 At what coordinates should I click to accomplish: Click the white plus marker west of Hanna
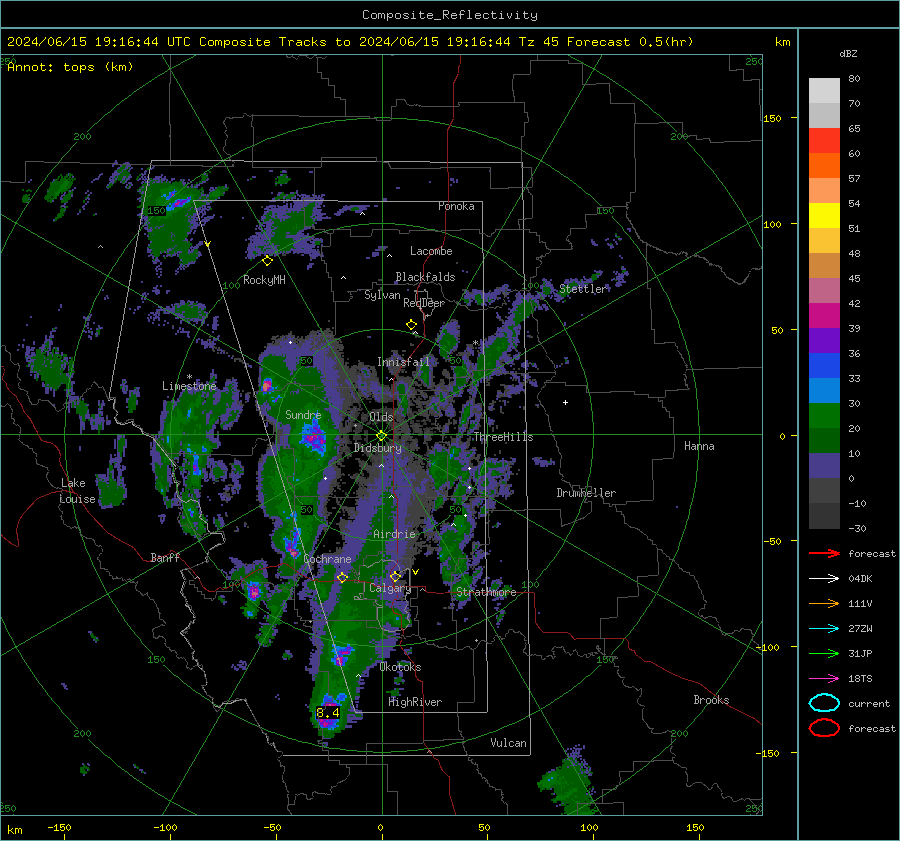coord(565,402)
